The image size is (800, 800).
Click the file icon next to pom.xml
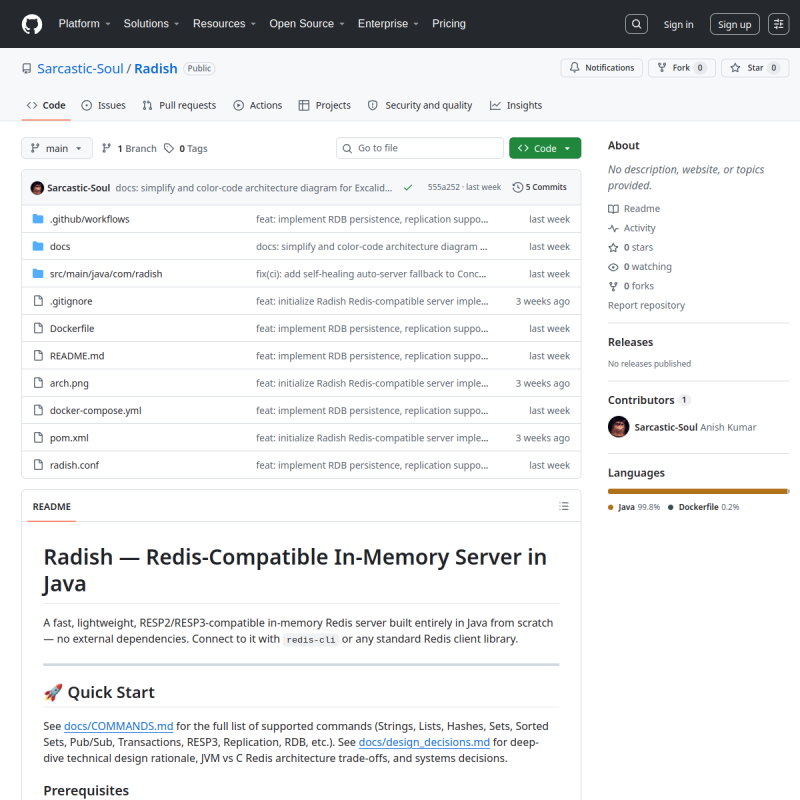tap(38, 437)
